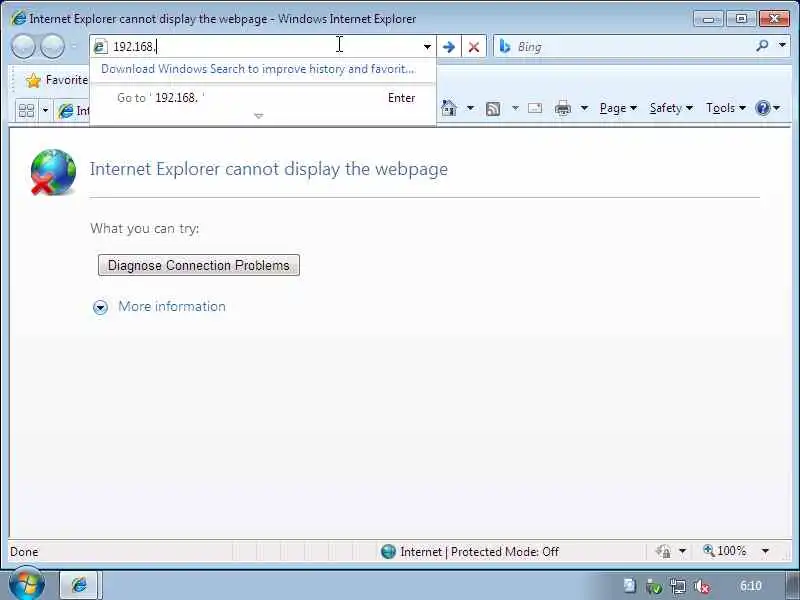This screenshot has width=800, height=600.
Task: Expand the Quick Tabs dropdown arrow
Action: (45, 110)
